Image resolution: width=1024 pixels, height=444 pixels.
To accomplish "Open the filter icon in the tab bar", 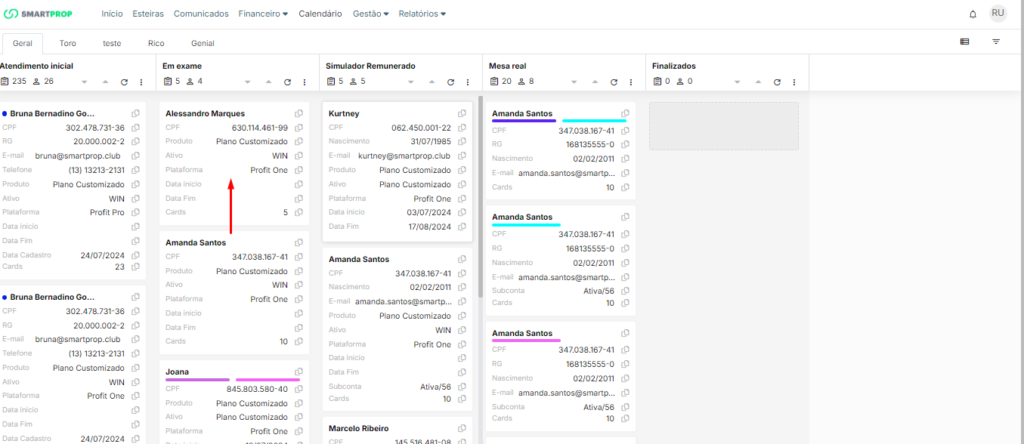I will pyautogui.click(x=996, y=42).
